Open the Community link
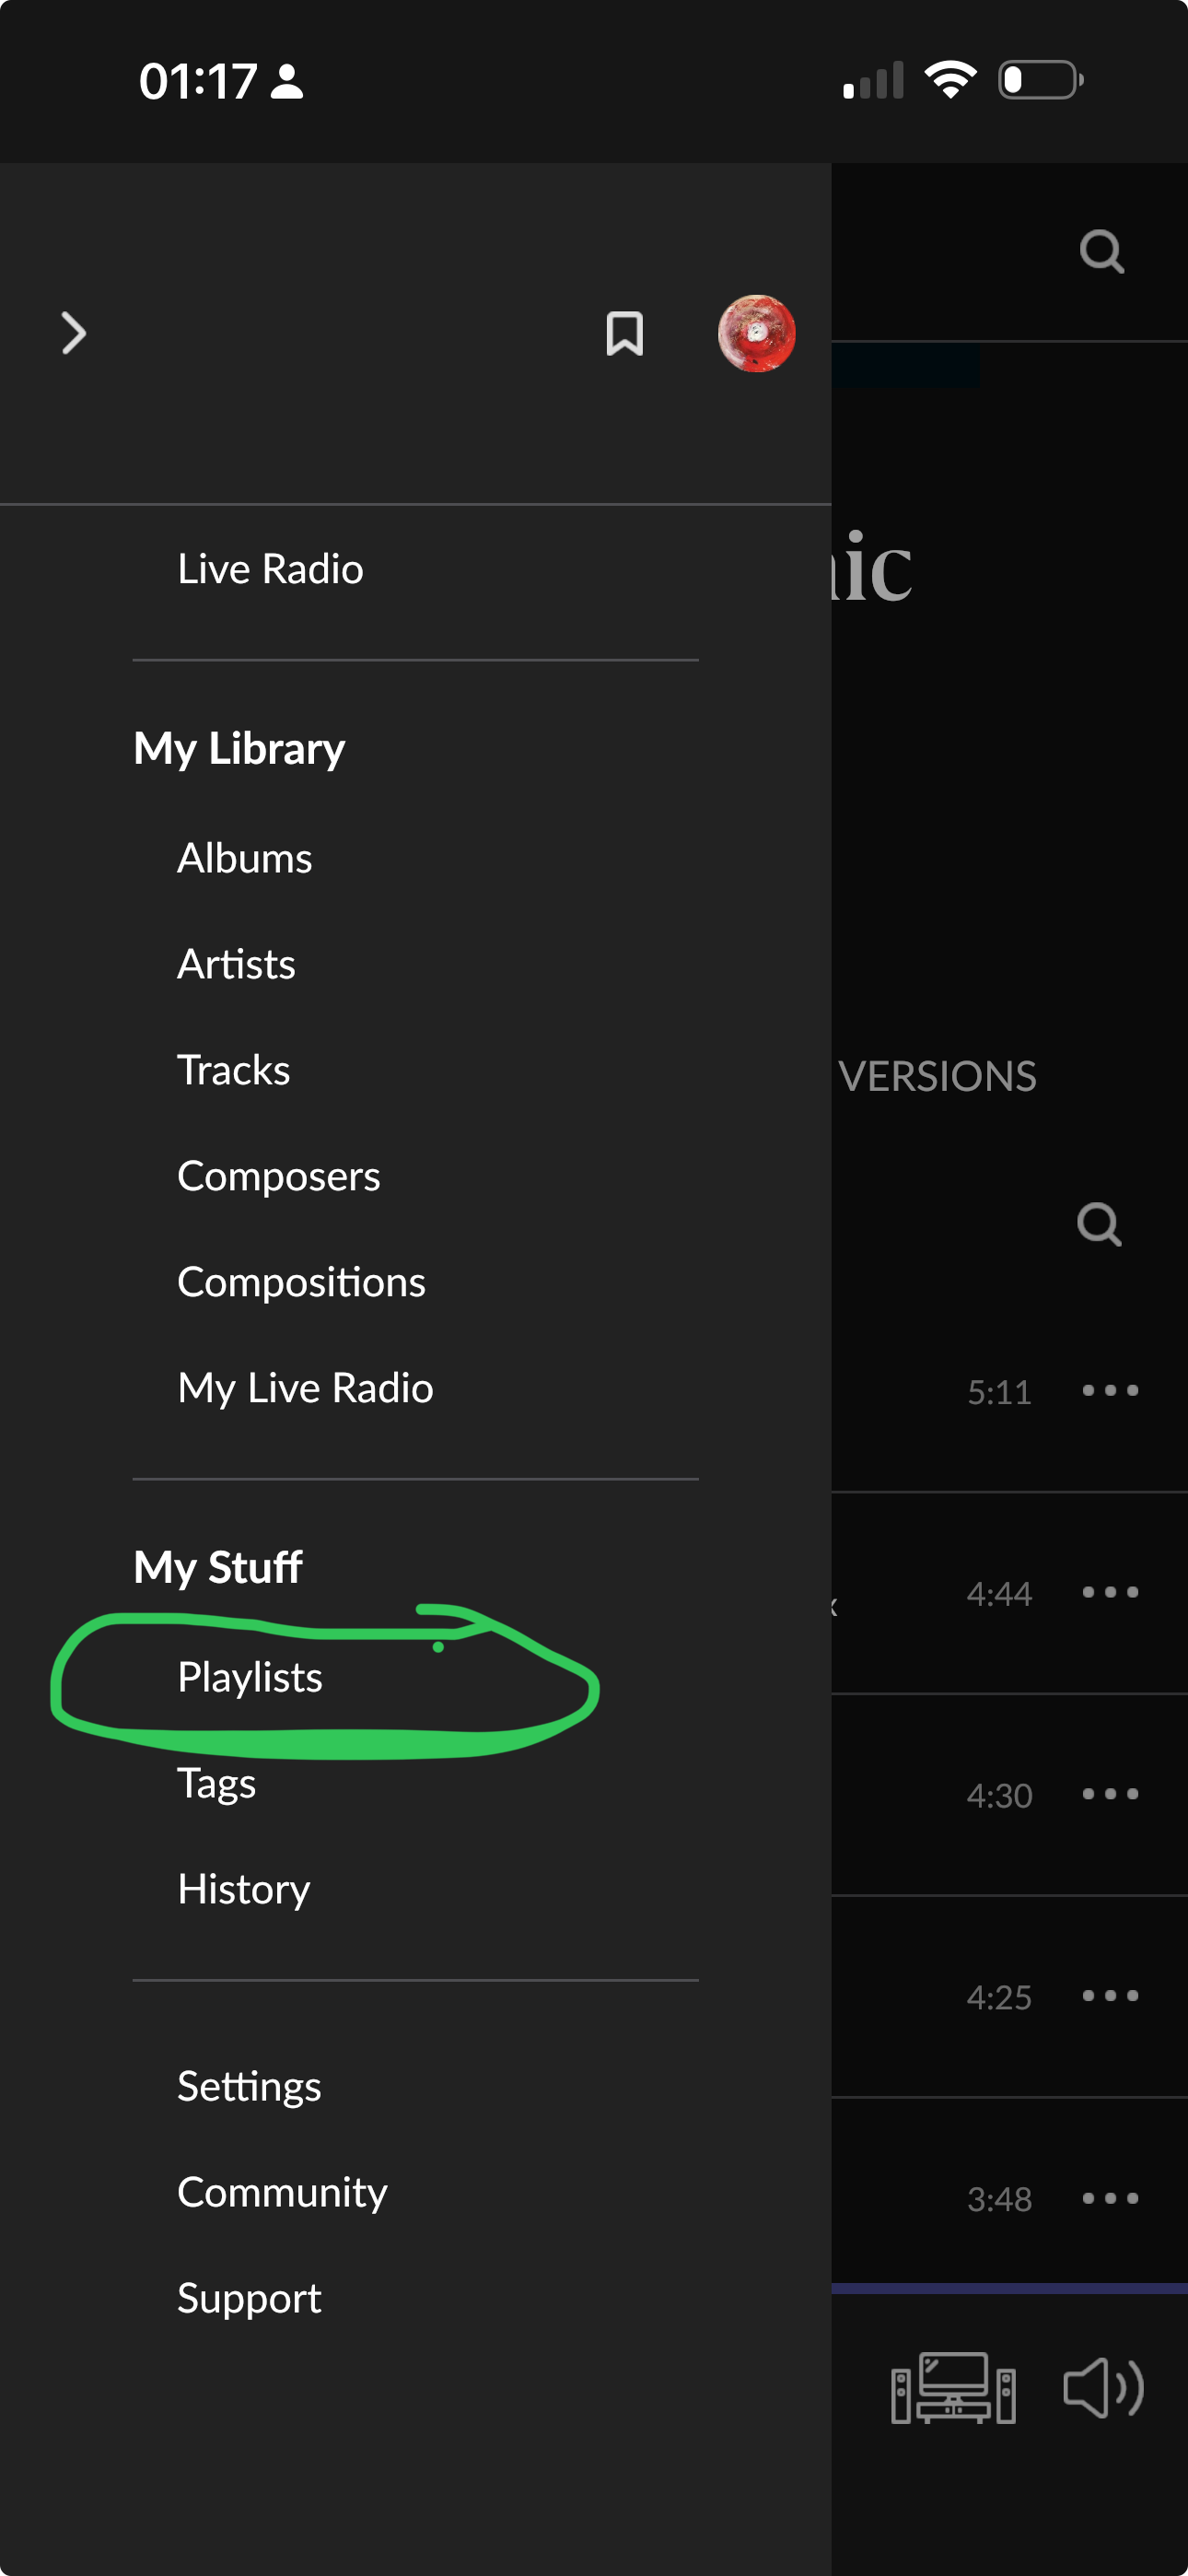Image resolution: width=1188 pixels, height=2576 pixels. click(282, 2192)
